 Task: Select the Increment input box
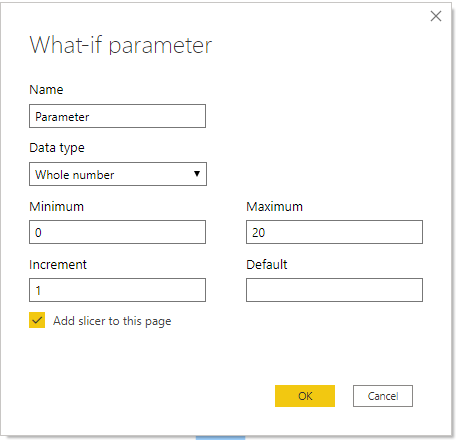(117, 290)
